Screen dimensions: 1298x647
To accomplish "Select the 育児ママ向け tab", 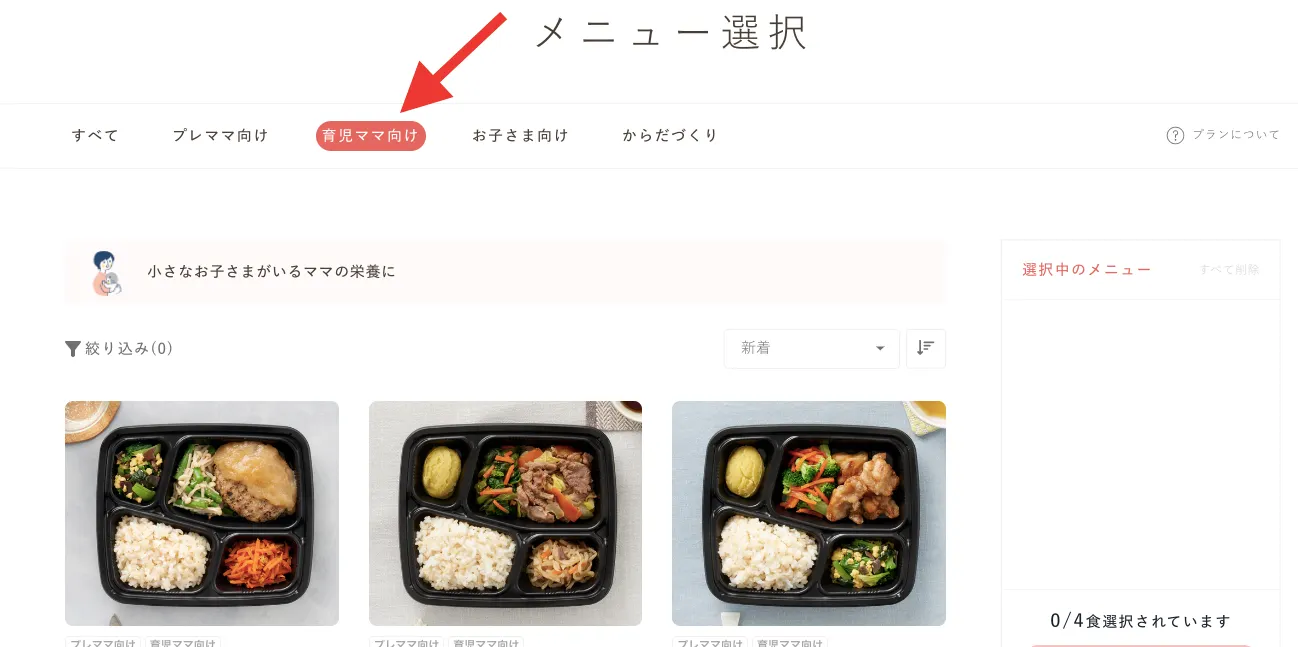I will [371, 136].
